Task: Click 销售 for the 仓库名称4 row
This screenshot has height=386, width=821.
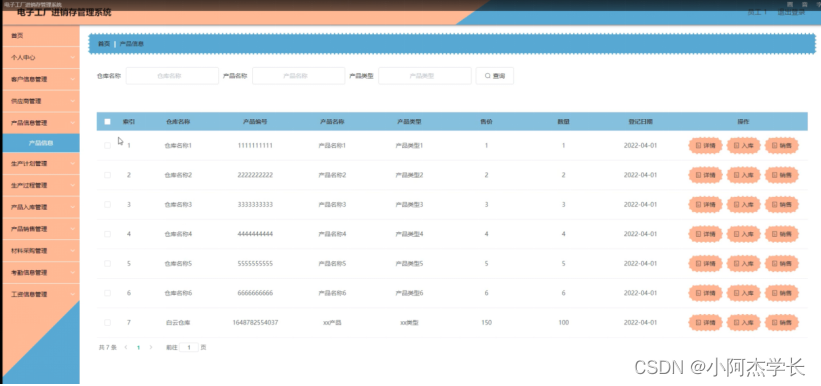Action: (x=782, y=234)
